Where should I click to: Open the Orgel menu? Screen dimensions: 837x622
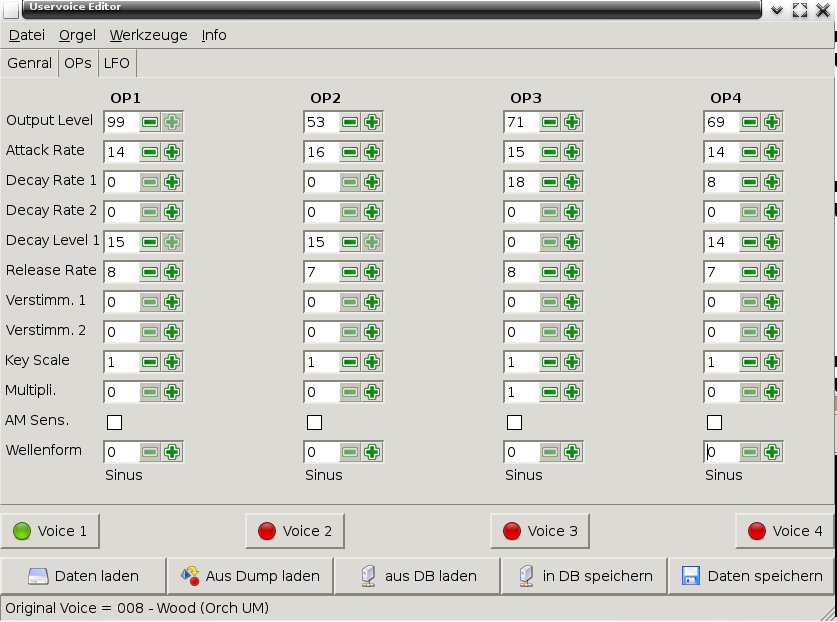tap(77, 35)
